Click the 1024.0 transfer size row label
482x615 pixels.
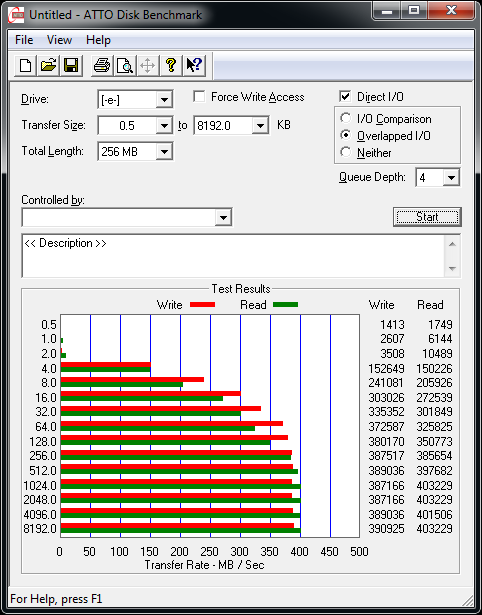pyautogui.click(x=40, y=486)
